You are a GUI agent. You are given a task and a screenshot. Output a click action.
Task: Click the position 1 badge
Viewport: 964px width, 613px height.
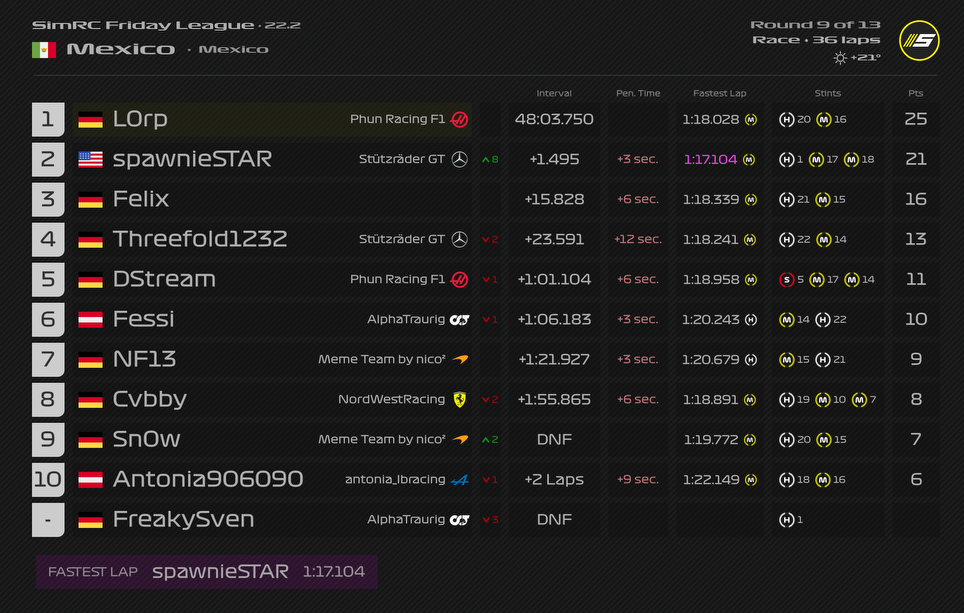tap(48, 119)
